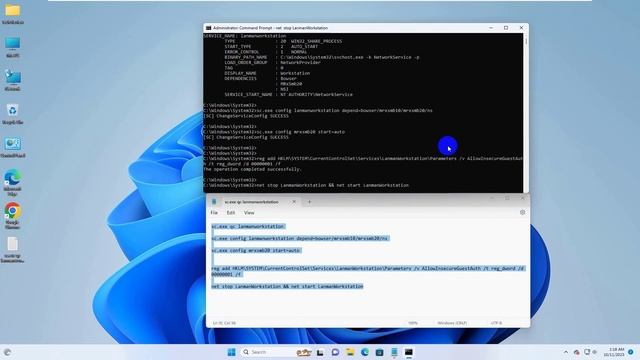Switch to Command Prompt on the taskbar
This screenshot has height=360, width=640.
[x=409, y=352]
